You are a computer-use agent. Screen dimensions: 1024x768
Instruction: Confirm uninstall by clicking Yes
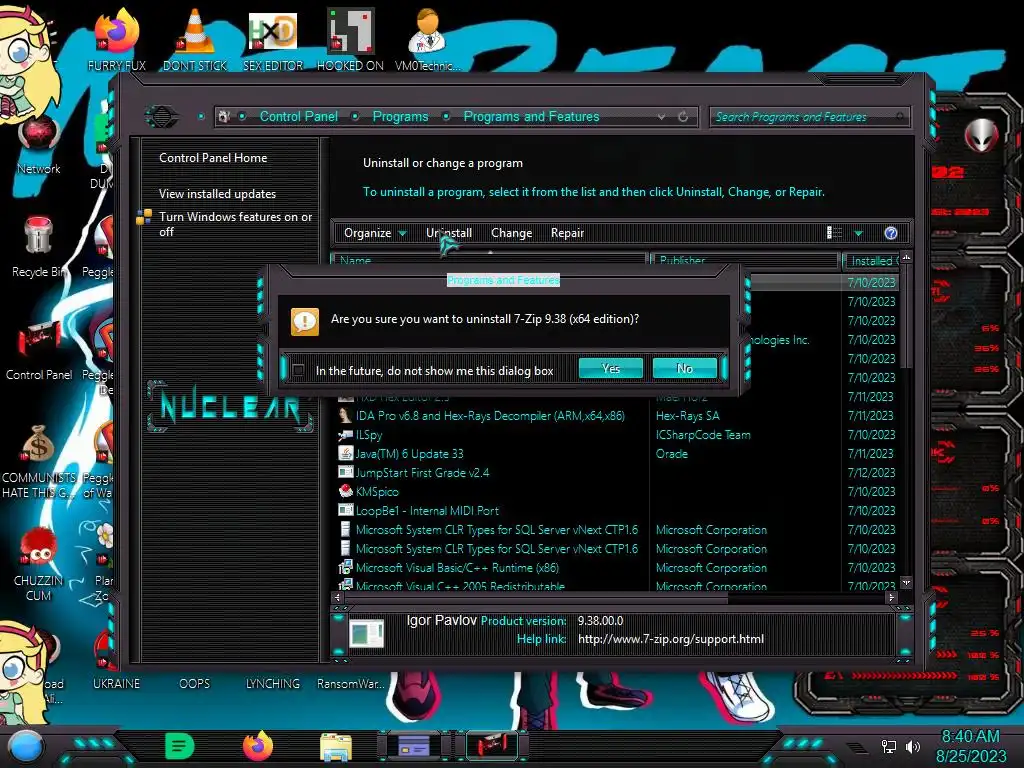(611, 368)
